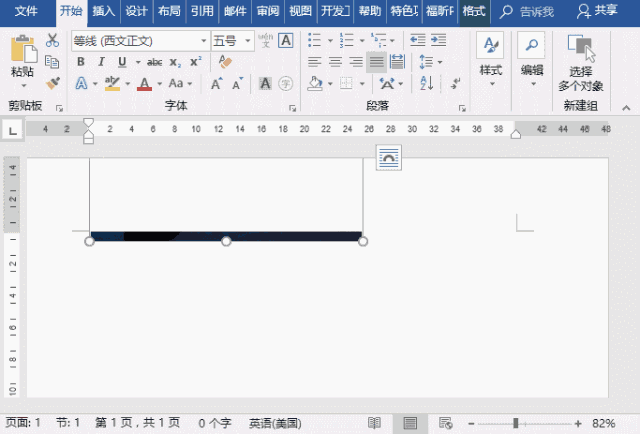Click the 共享 share button
This screenshot has width=640, height=434.
[x=598, y=11]
